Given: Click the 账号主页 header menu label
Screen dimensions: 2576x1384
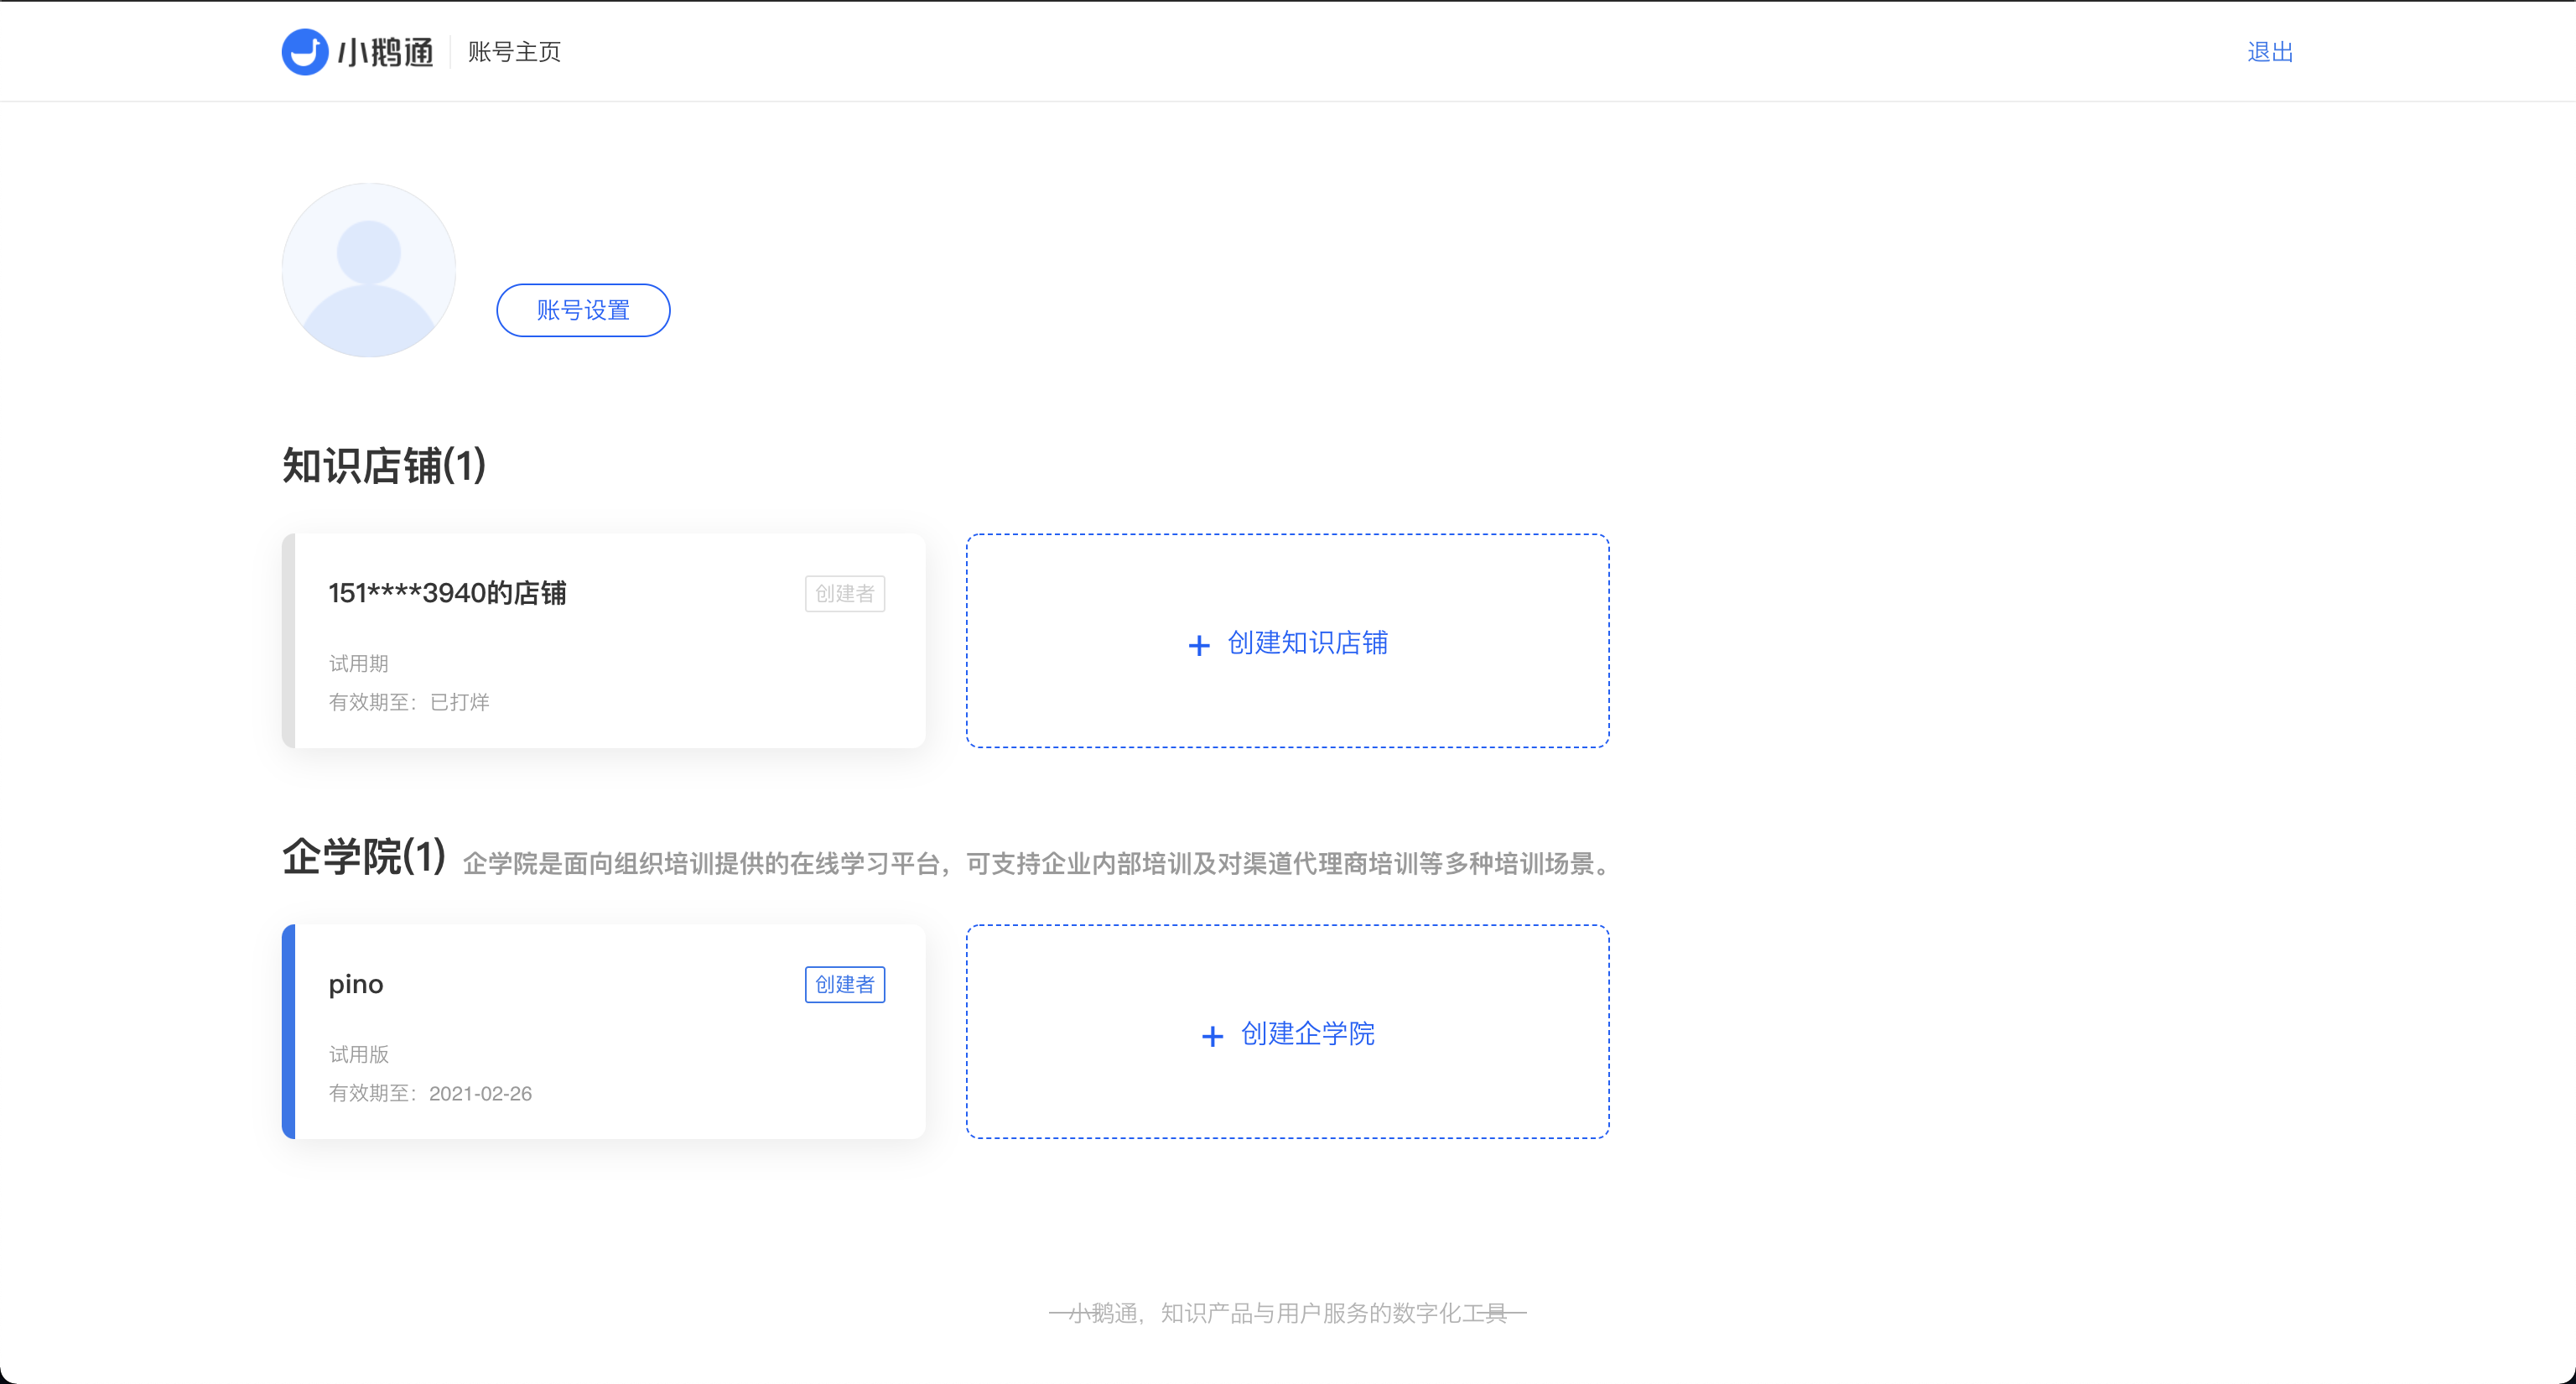Looking at the screenshot, I should [x=513, y=51].
